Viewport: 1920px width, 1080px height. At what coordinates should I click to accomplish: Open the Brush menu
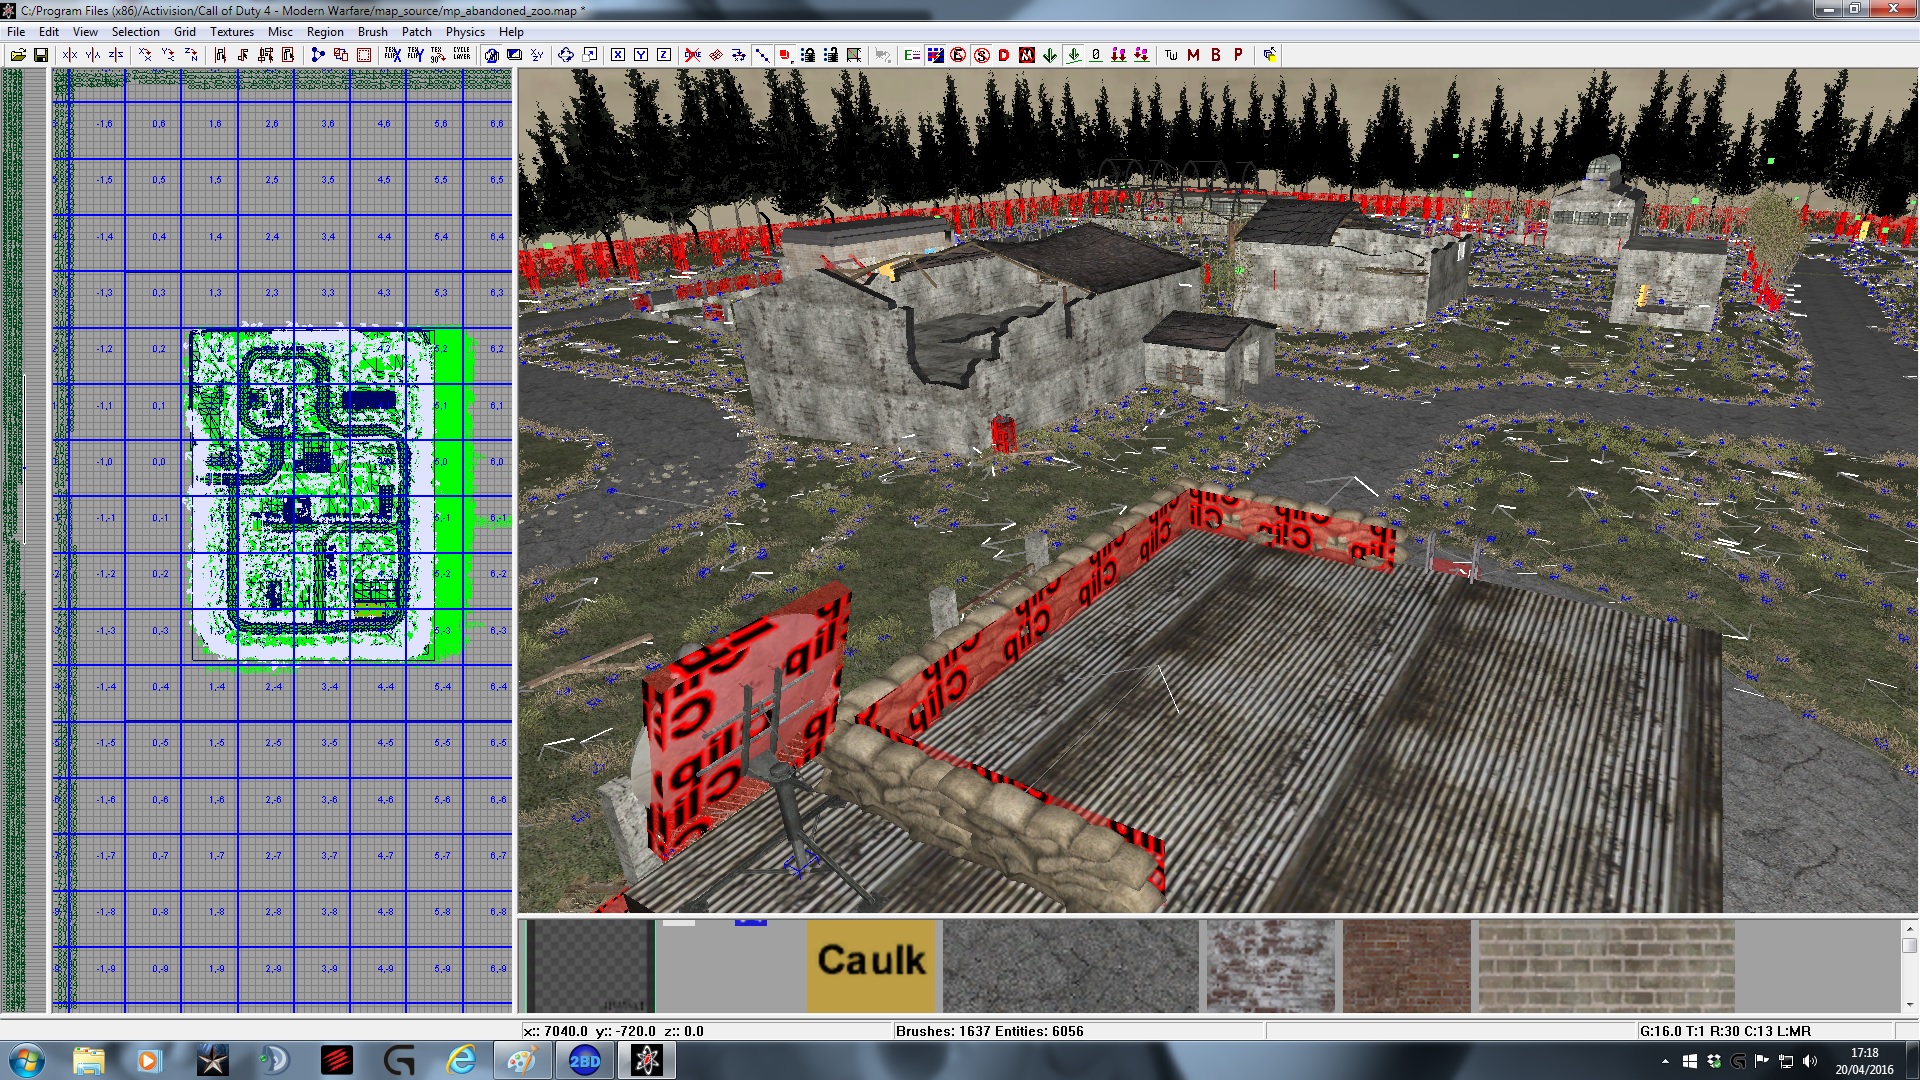pos(373,32)
